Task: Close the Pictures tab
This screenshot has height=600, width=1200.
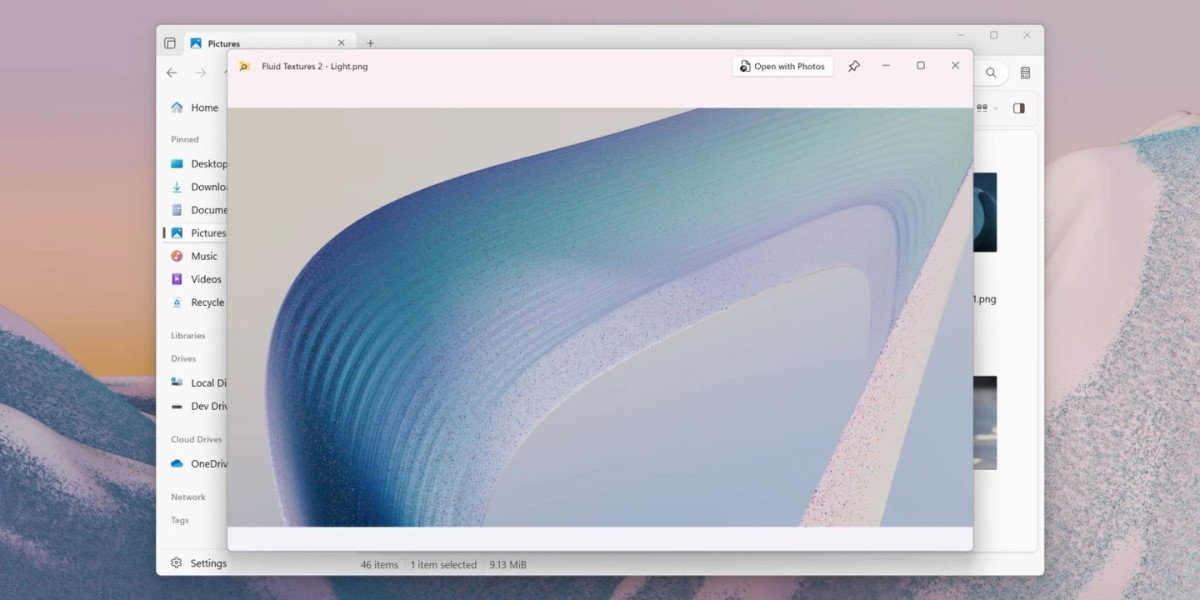Action: point(341,43)
